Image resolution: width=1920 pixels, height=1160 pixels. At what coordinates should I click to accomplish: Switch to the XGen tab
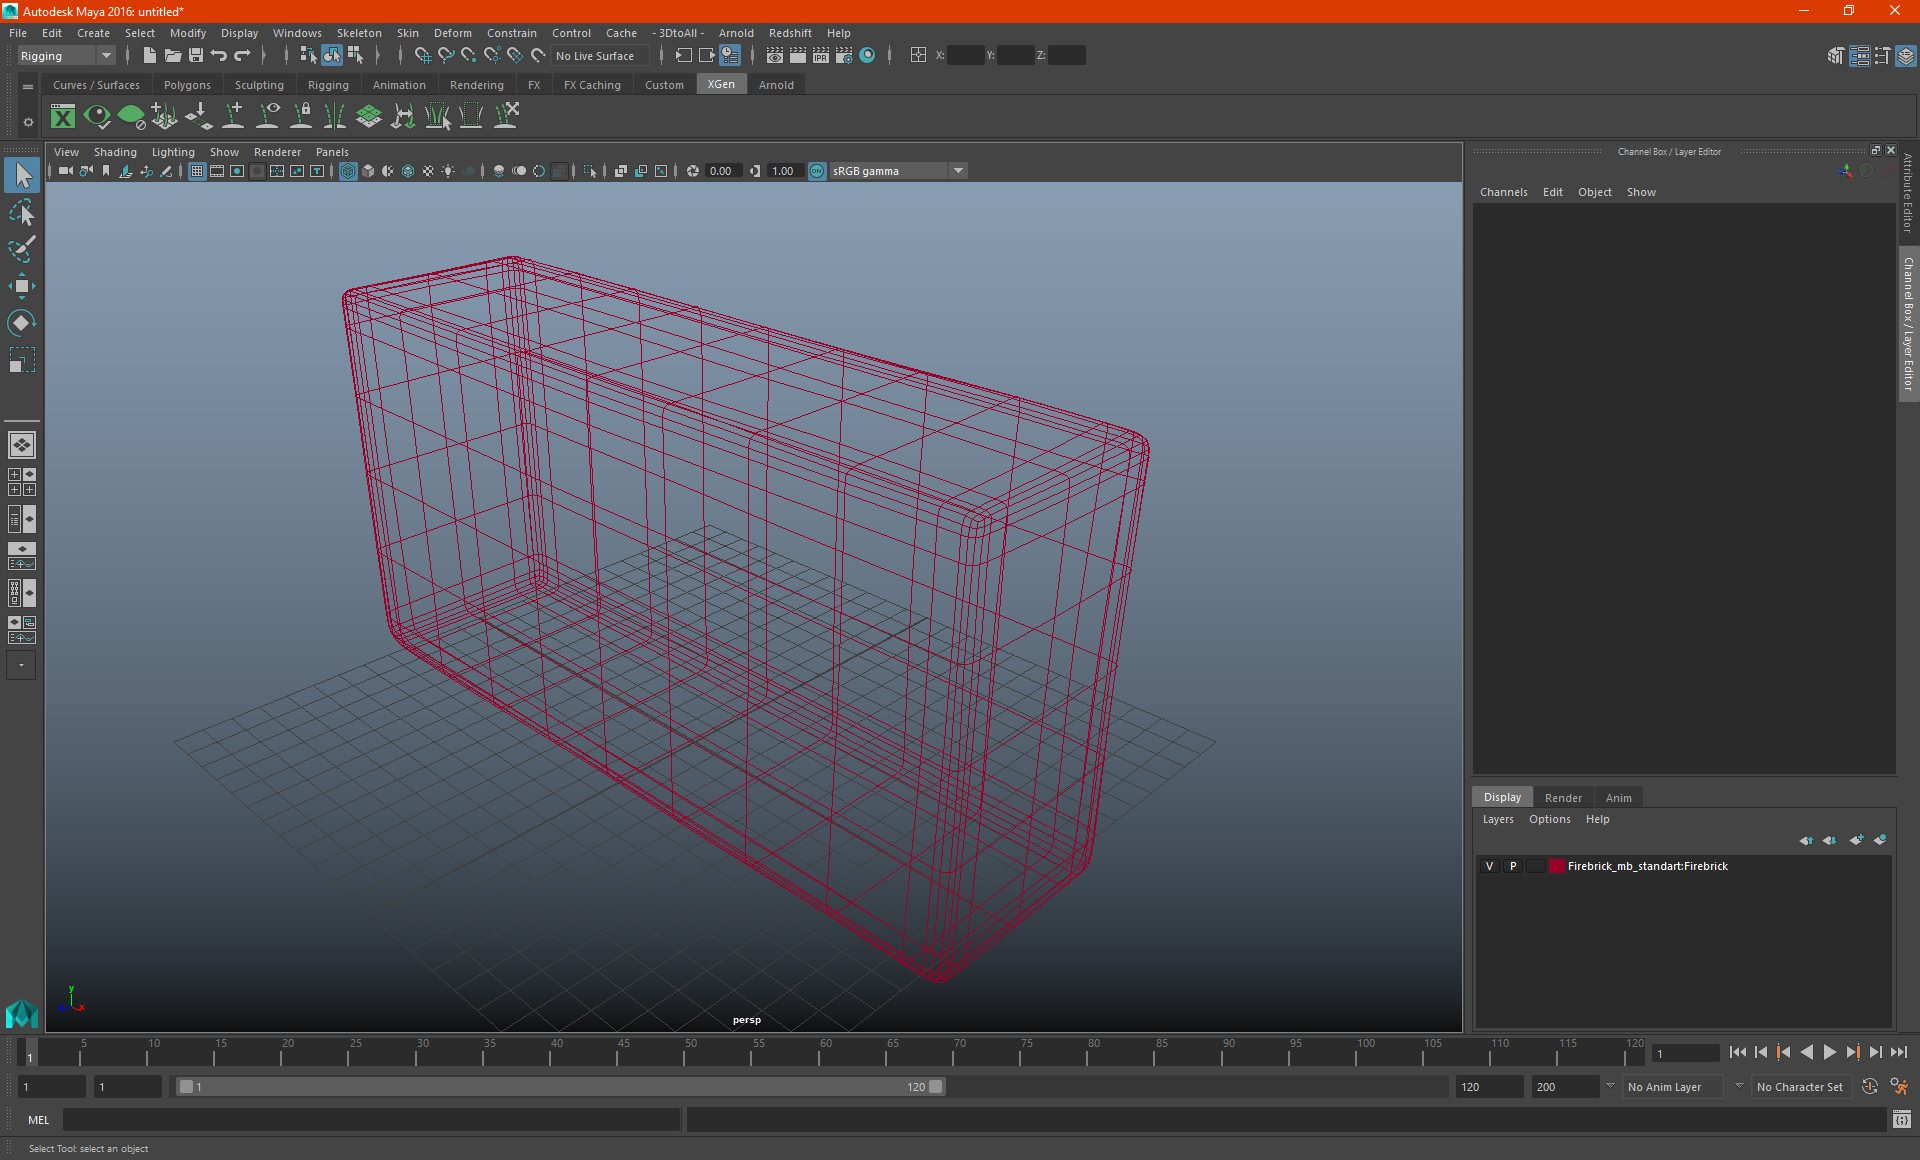tap(721, 85)
